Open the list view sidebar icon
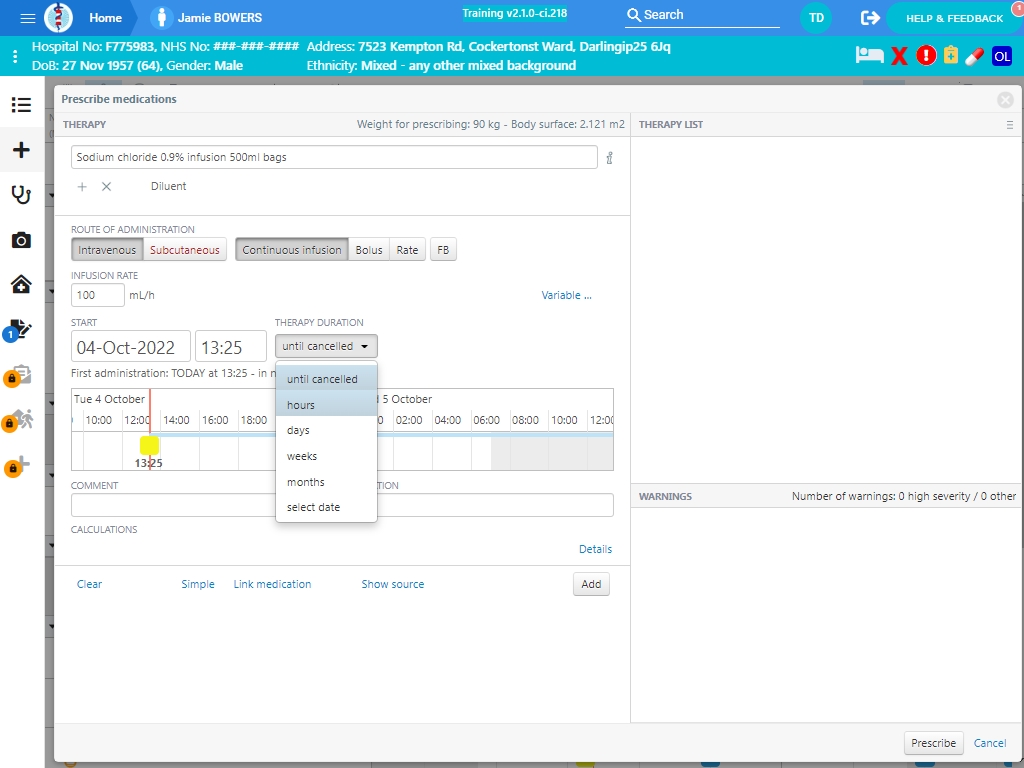The height and width of the screenshot is (768, 1024). 21,104
